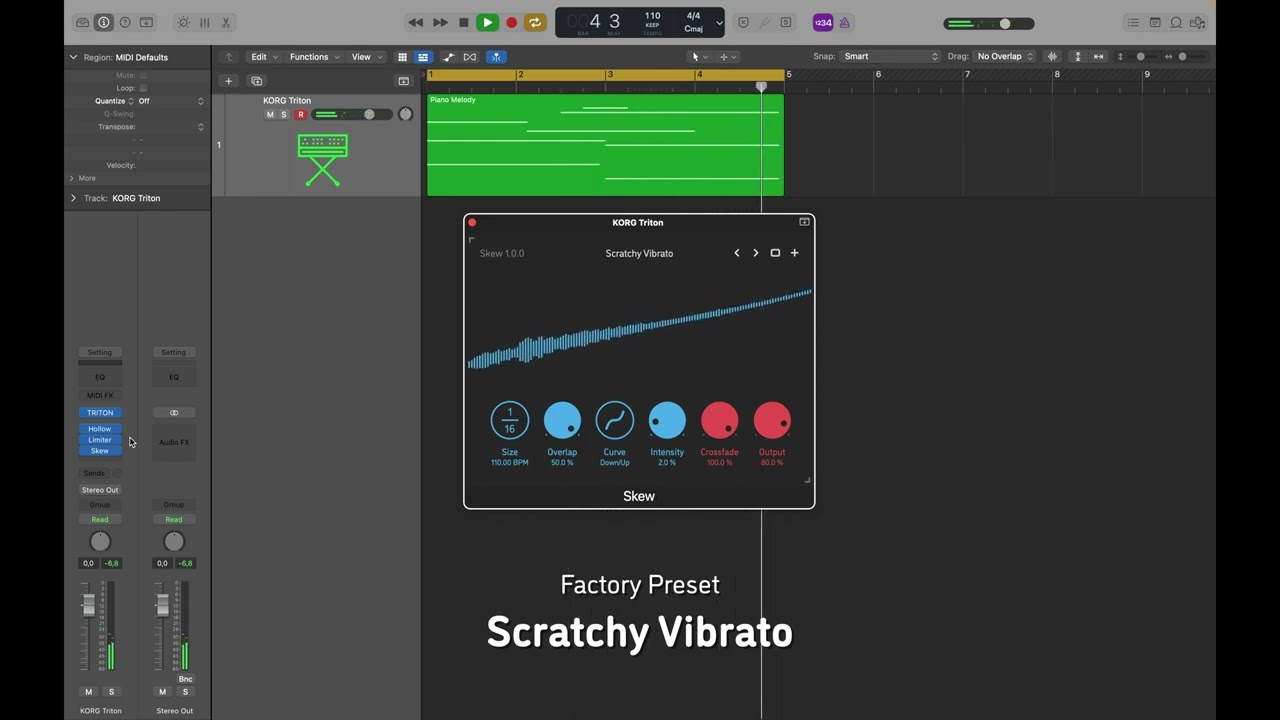The image size is (1280, 720).
Task: Mute the KORG Triton track header
Action: (270, 115)
